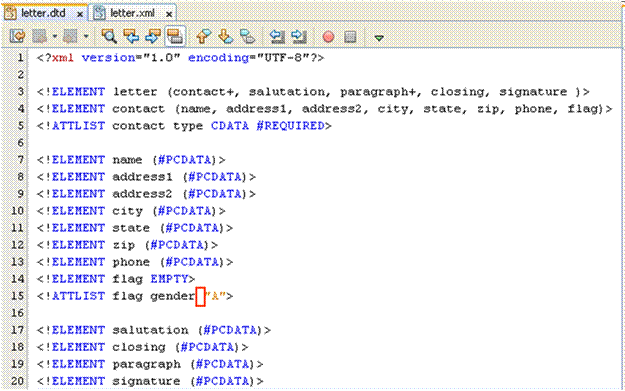Image resolution: width=625 pixels, height=391 pixels.
Task: Close the letter.dtd tab
Action: tap(80, 14)
